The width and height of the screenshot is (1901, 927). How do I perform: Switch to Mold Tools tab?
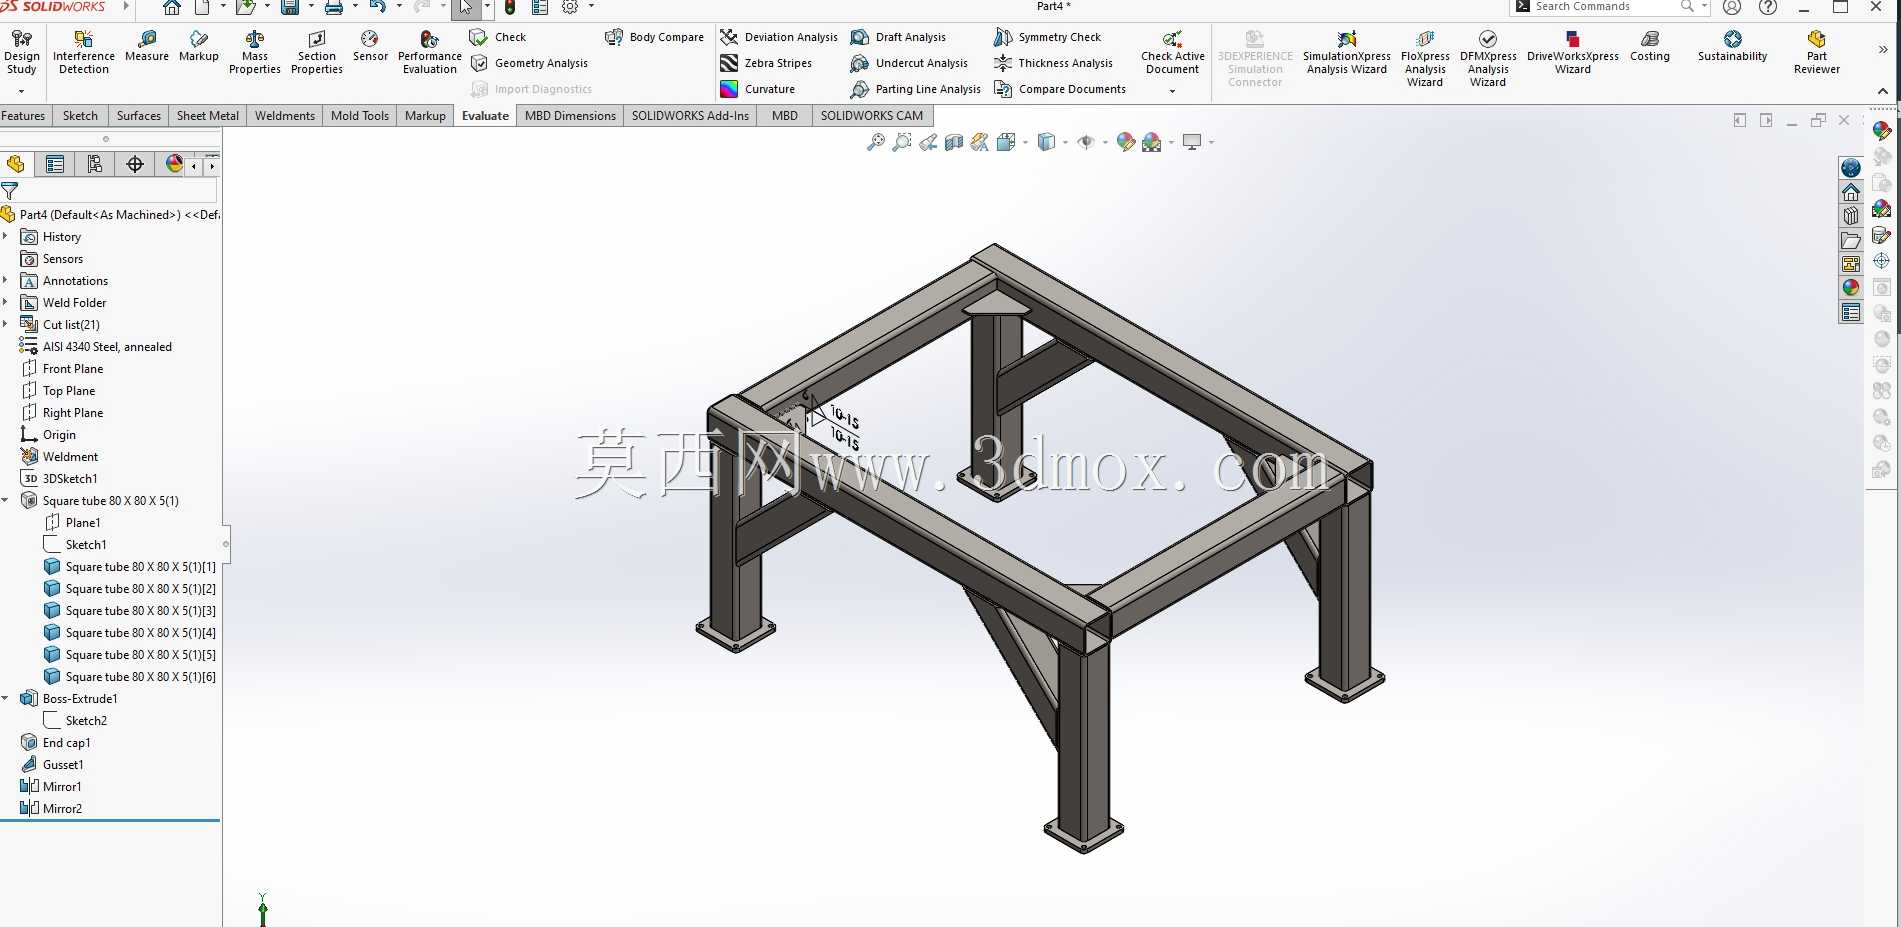(x=360, y=116)
